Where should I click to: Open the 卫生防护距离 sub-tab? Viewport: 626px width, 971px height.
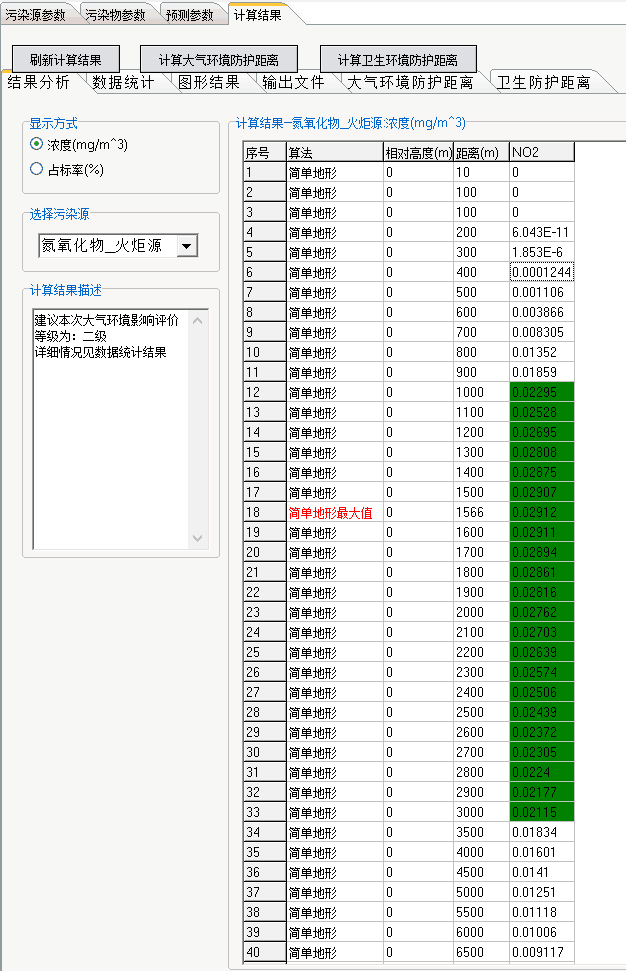click(x=544, y=82)
